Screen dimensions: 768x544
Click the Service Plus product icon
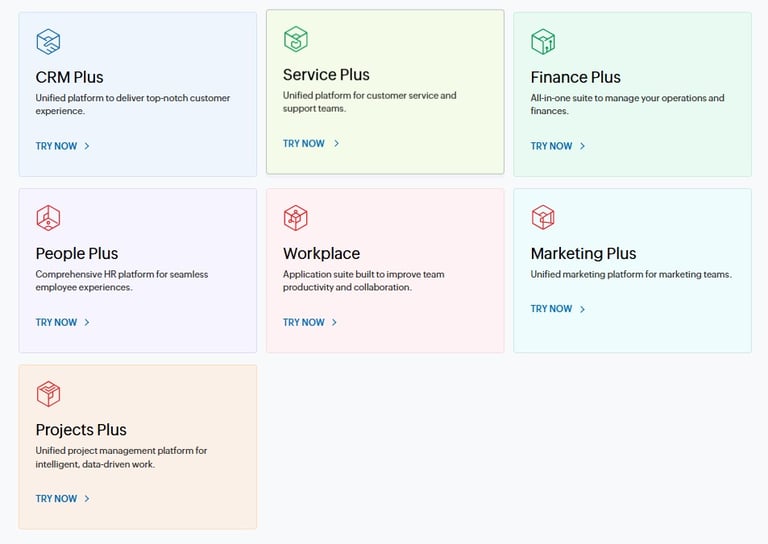click(x=295, y=40)
